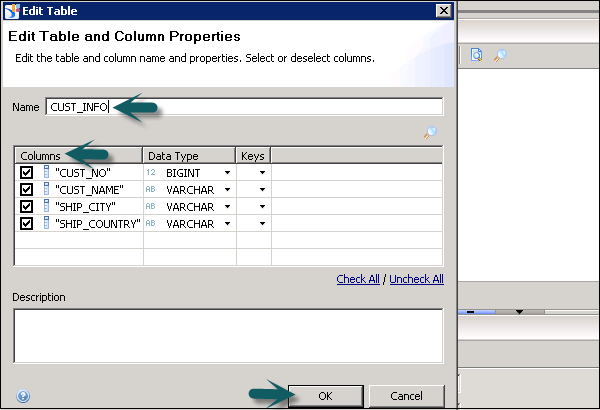Click the Check All link
The height and width of the screenshot is (410, 600).
[x=358, y=279]
